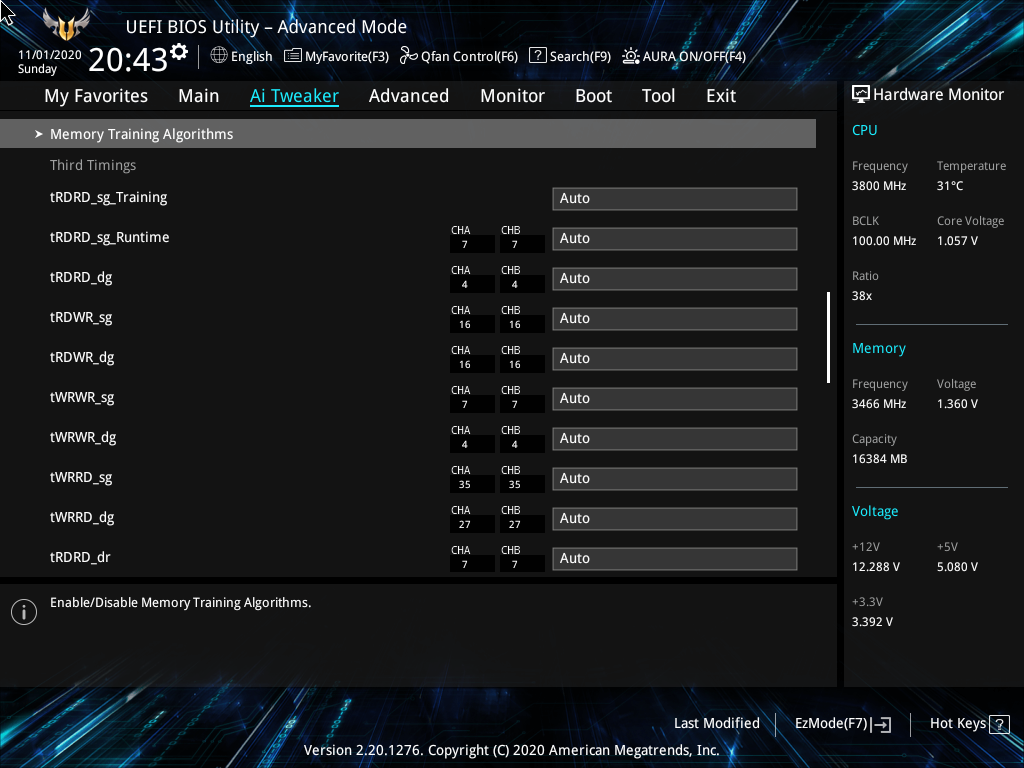This screenshot has height=768, width=1024.
Task: Click the vertical scrollbar in the settings list
Action: pyautogui.click(x=828, y=337)
